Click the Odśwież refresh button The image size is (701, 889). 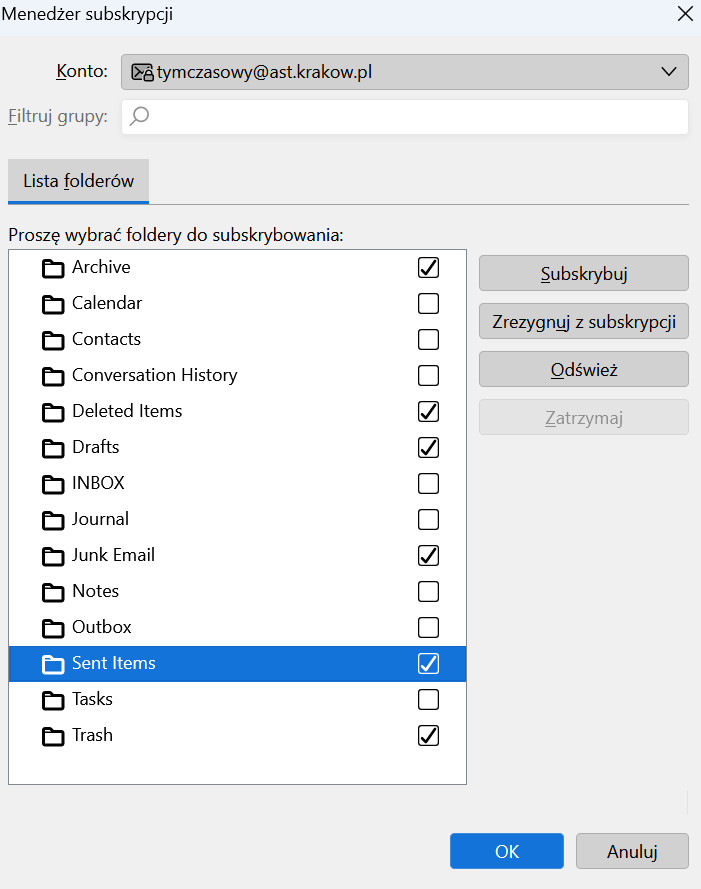[584, 370]
